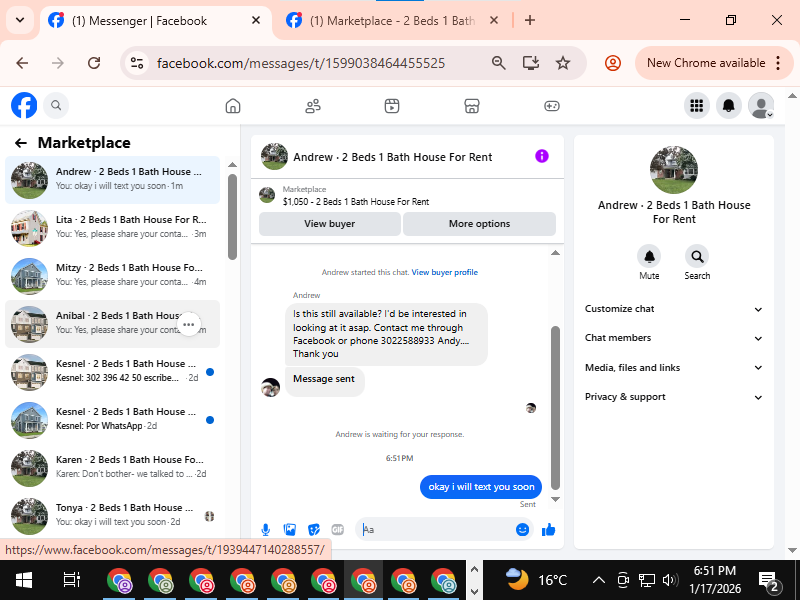800x600 pixels.
Task: Open View buyer profile link
Action: 444,272
